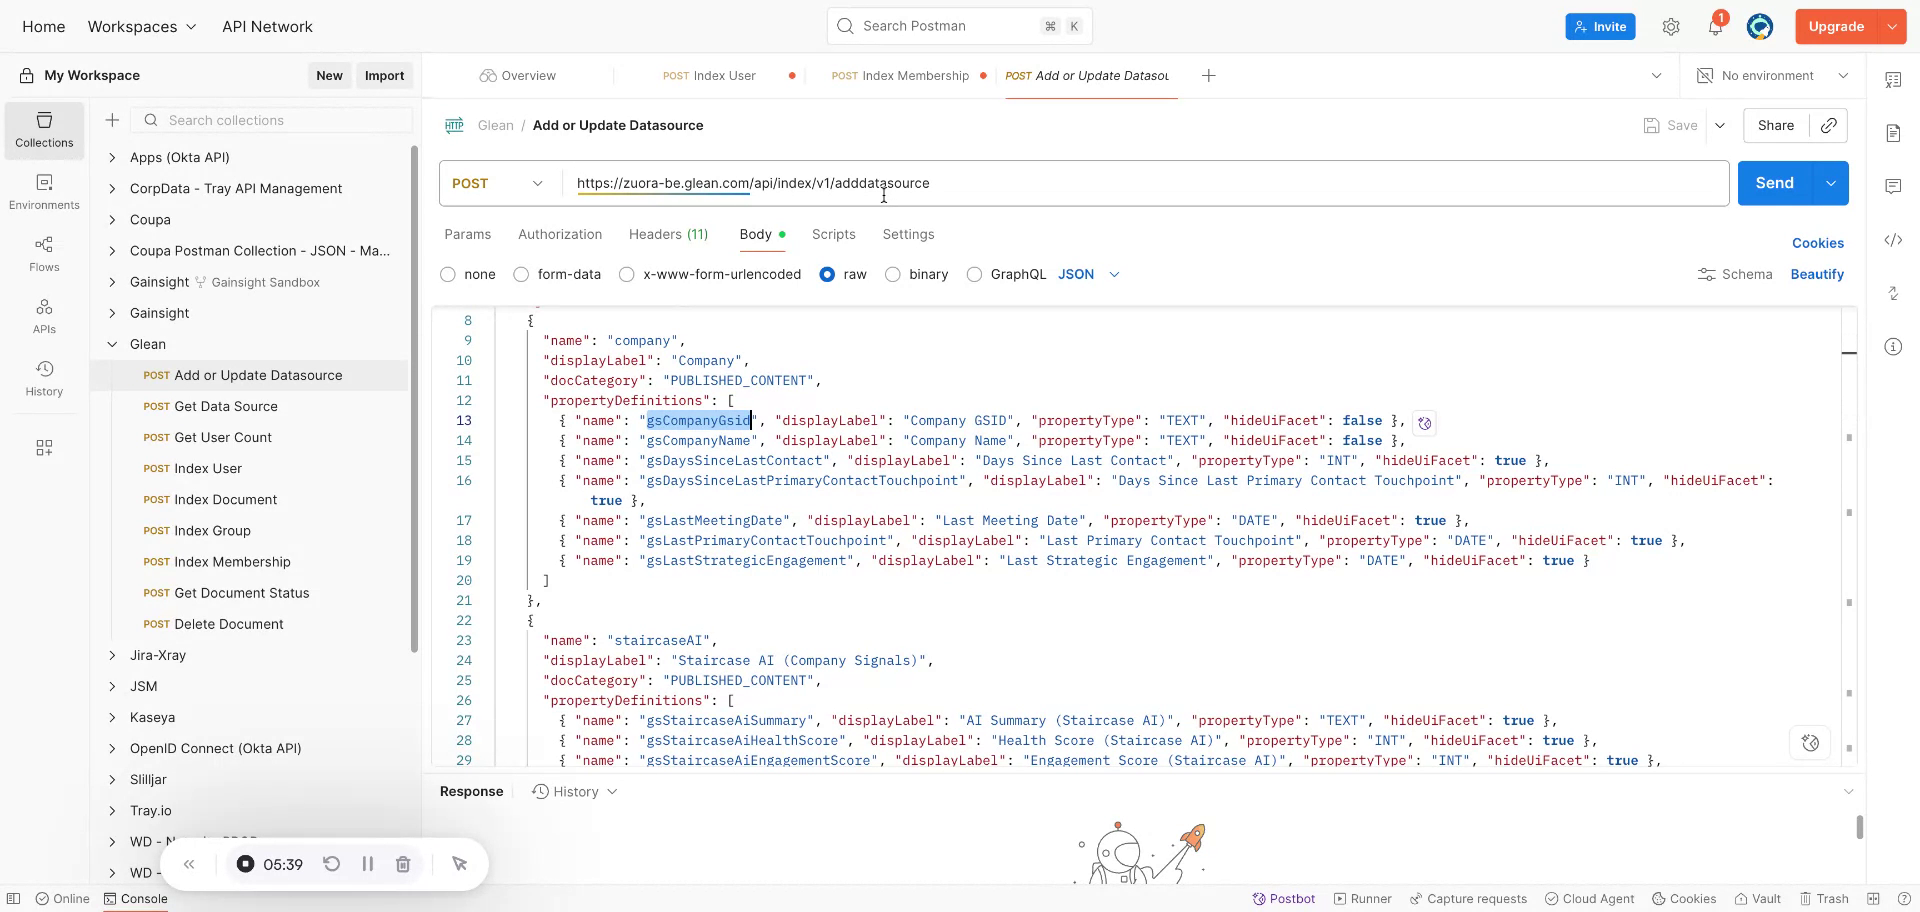Open the APIs panel

coord(44,316)
